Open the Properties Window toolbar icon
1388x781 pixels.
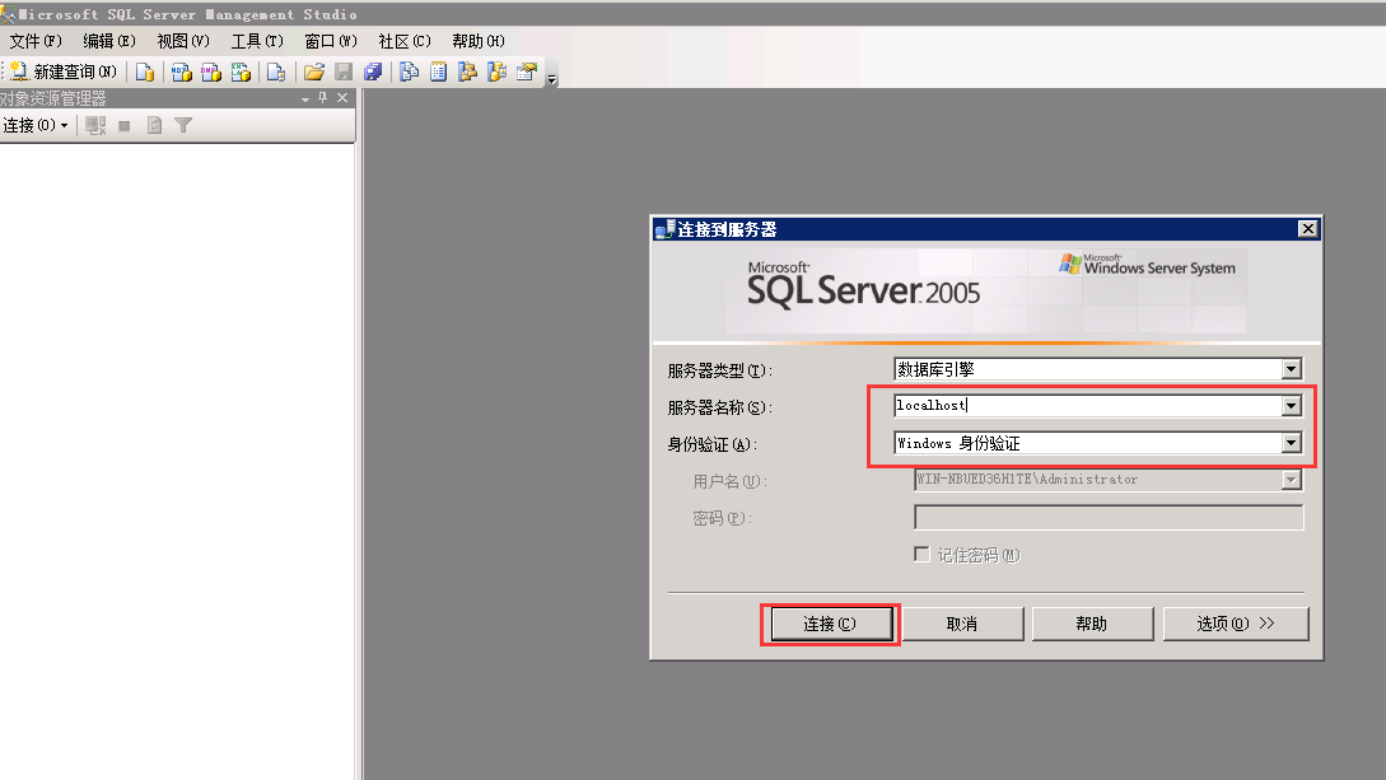527,72
